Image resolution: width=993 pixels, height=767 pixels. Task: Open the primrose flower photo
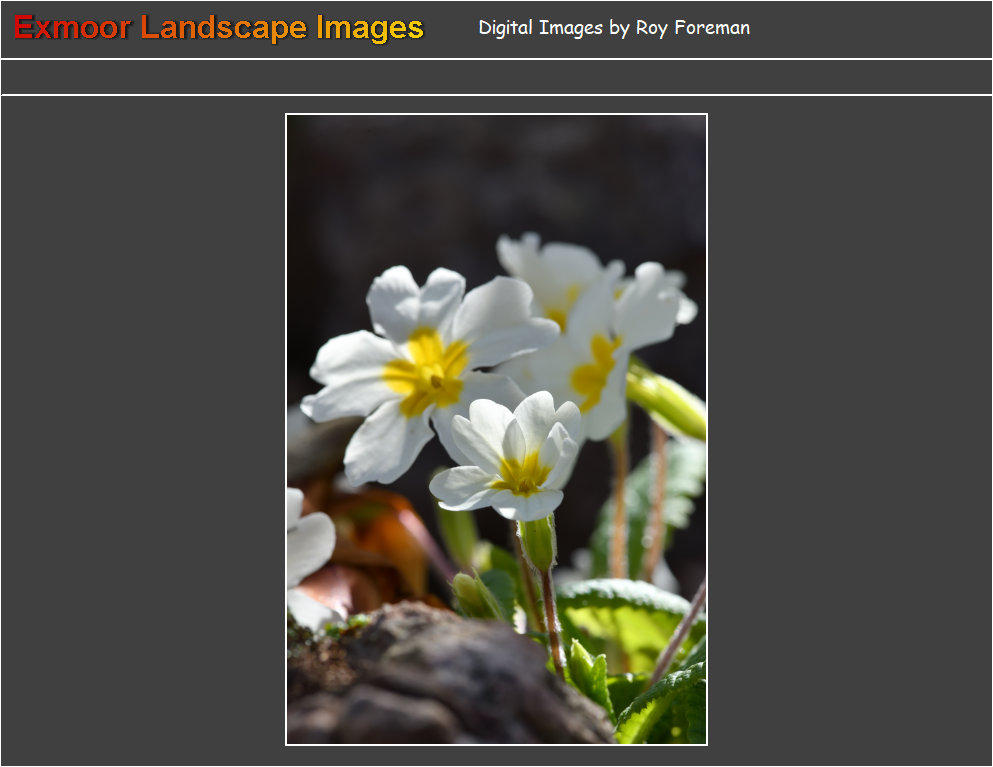pyautogui.click(x=496, y=429)
